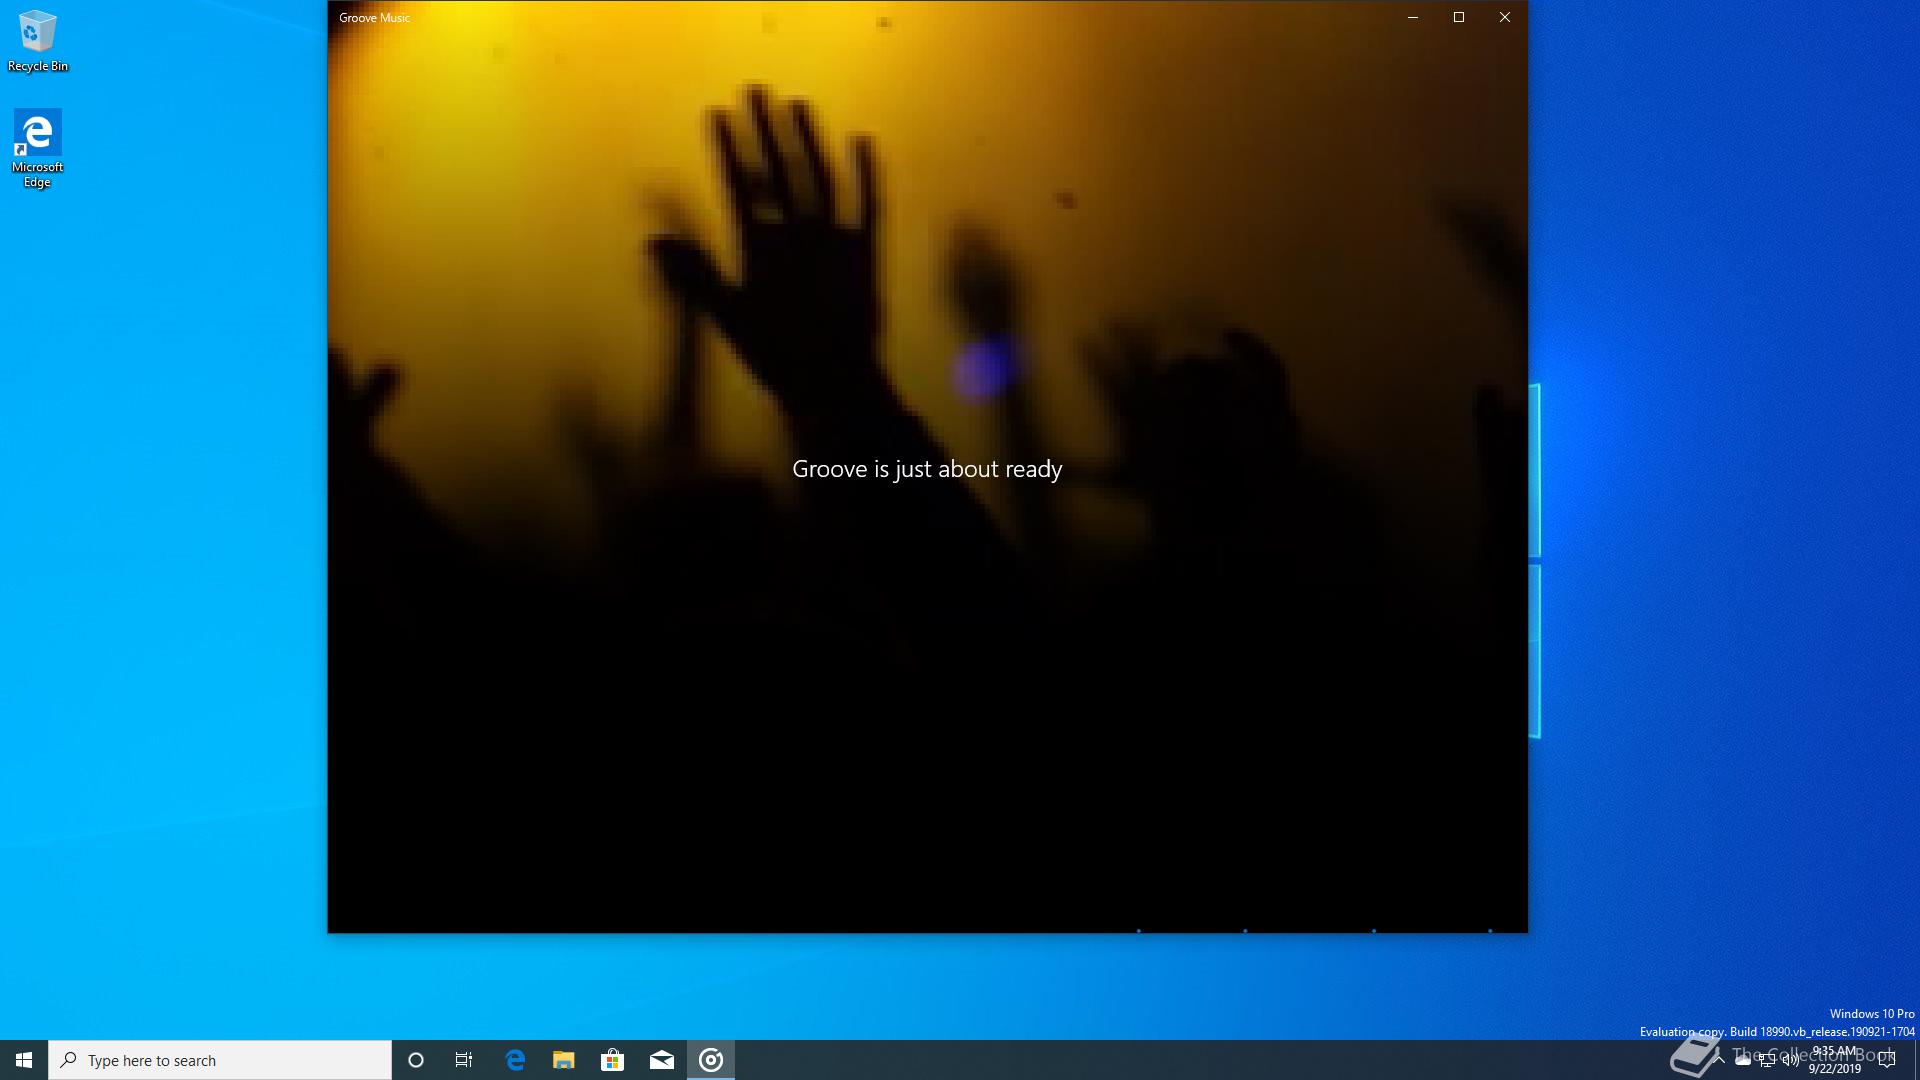Open the Mail app from the taskbar
This screenshot has width=1920, height=1080.
(661, 1060)
